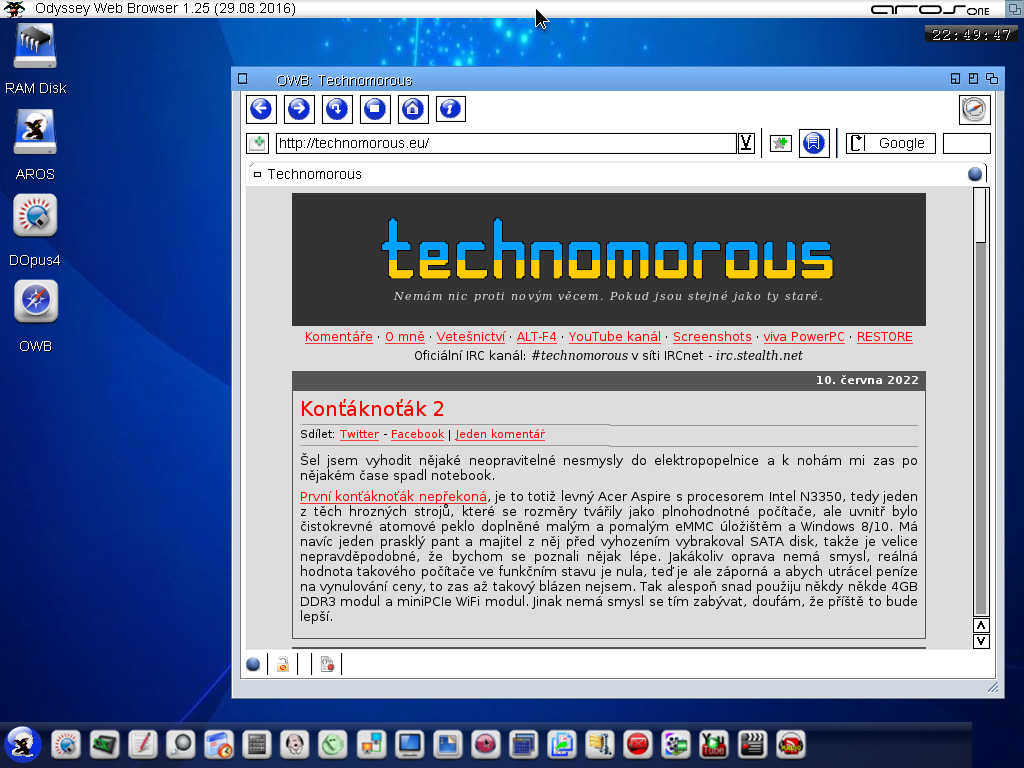Click the Twitter share link
The width and height of the screenshot is (1024, 768).
359,434
